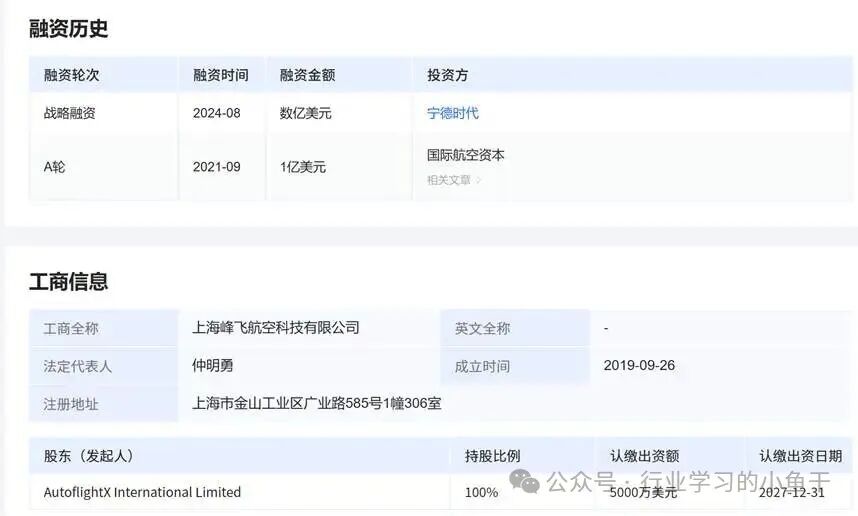Select the A轮 round cell

pos(54,167)
